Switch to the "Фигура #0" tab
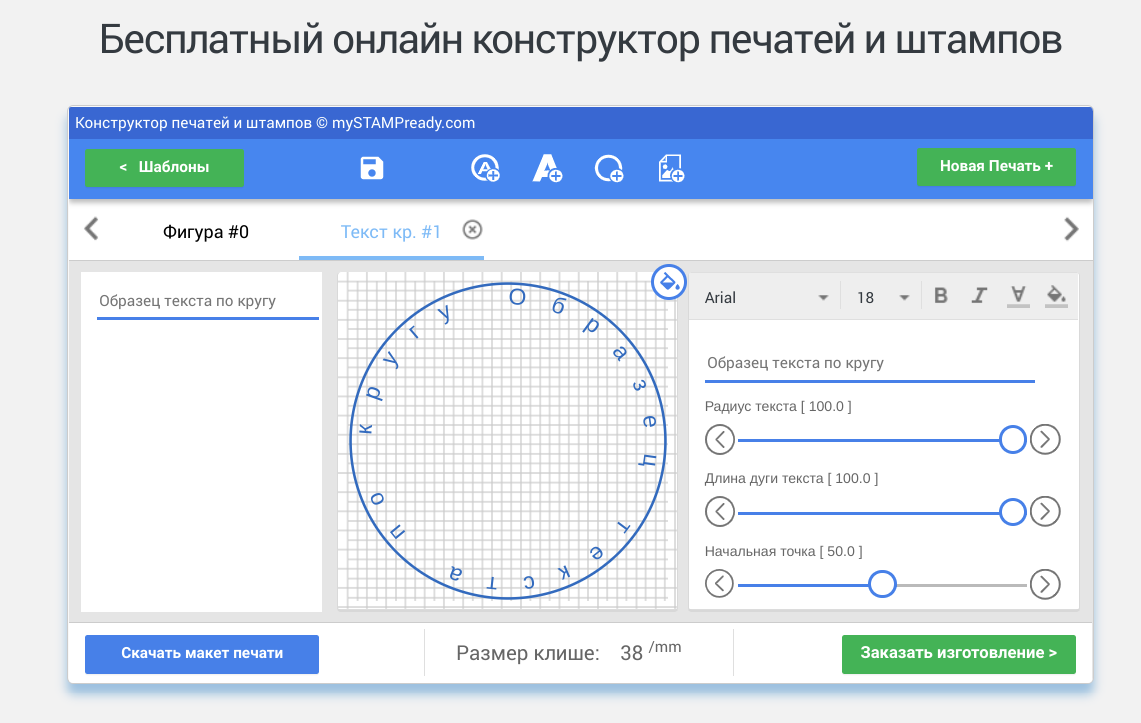 click(x=206, y=232)
